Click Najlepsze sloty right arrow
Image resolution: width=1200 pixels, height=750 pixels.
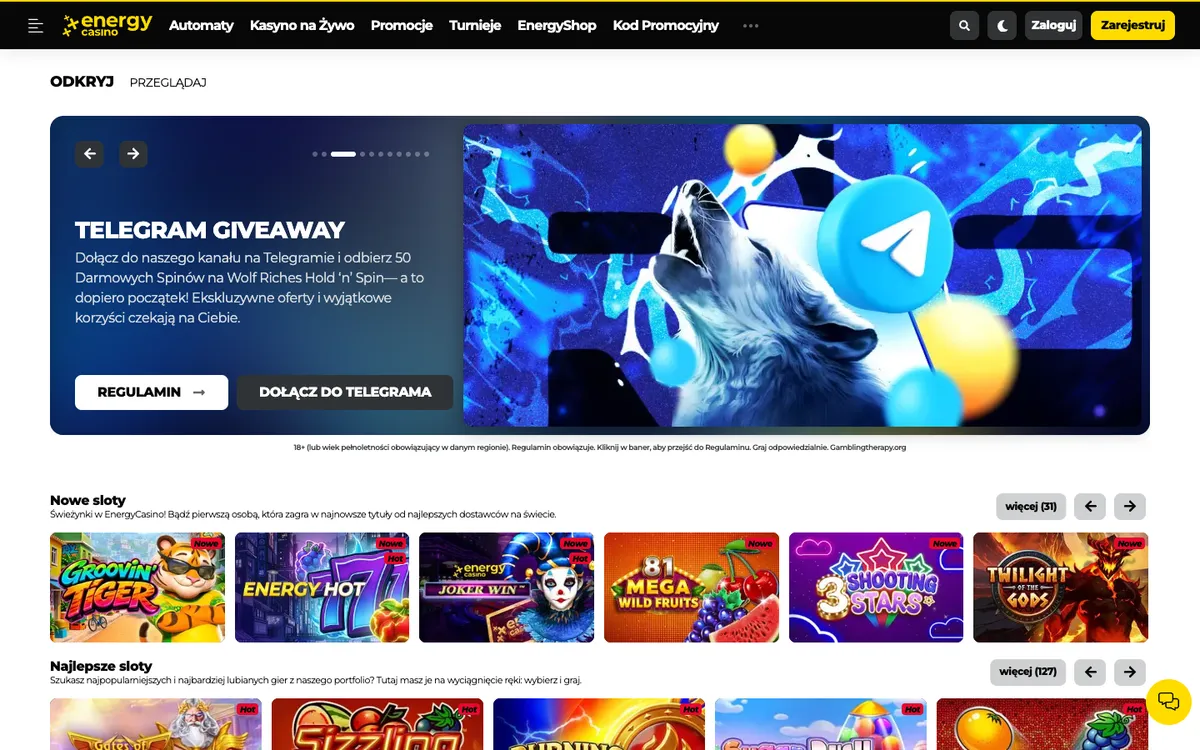(x=1130, y=672)
